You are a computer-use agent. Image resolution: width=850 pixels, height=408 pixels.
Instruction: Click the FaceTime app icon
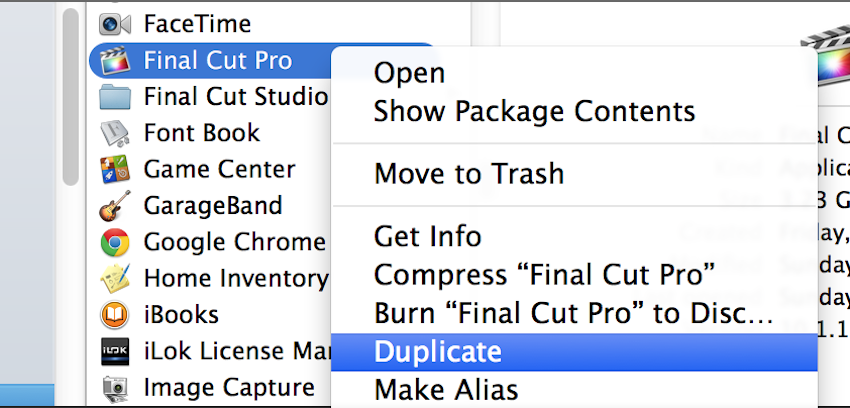point(116,23)
